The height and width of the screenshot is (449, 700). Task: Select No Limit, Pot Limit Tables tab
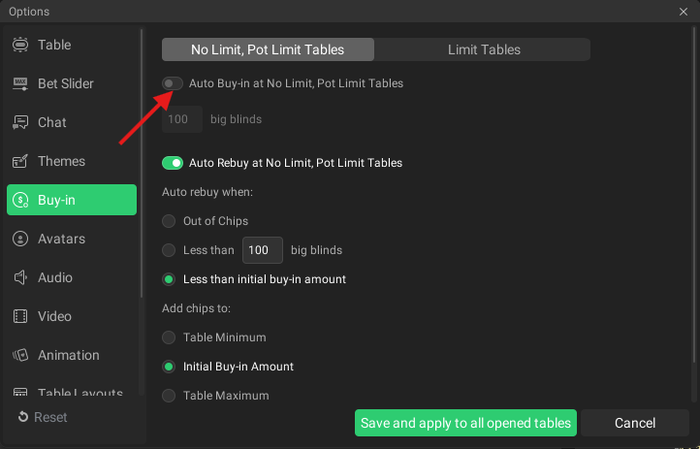[268, 49]
